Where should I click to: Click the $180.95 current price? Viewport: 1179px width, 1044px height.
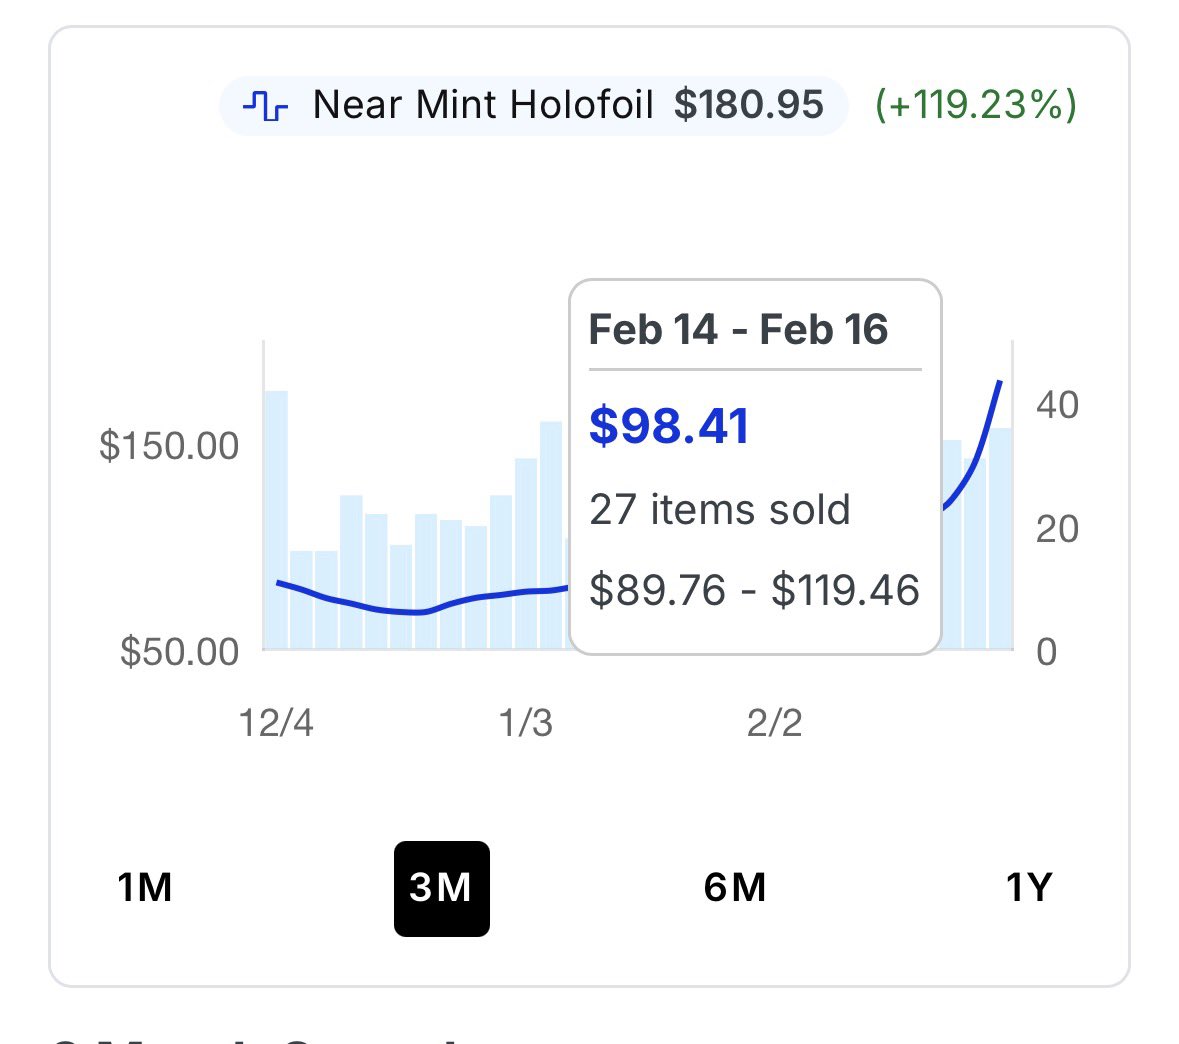coord(748,105)
